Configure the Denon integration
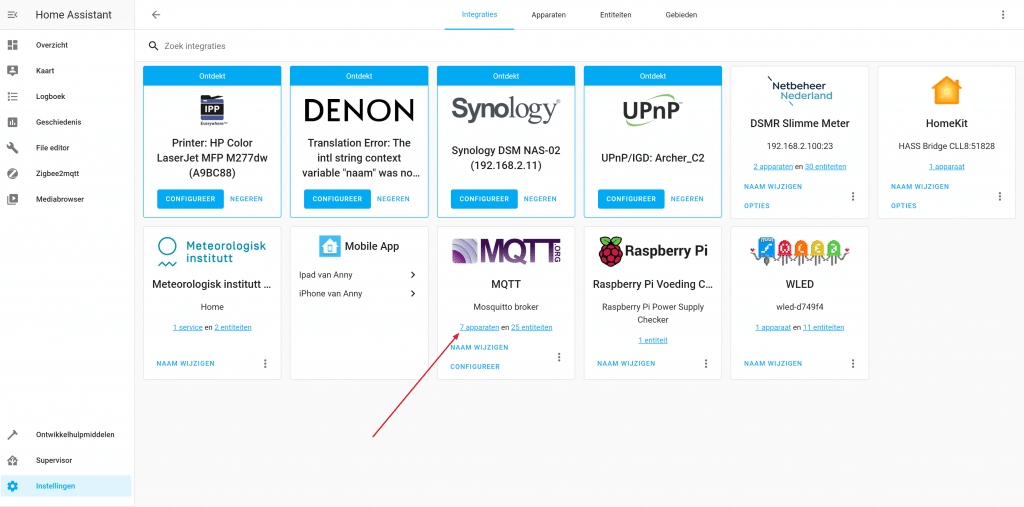 337,199
